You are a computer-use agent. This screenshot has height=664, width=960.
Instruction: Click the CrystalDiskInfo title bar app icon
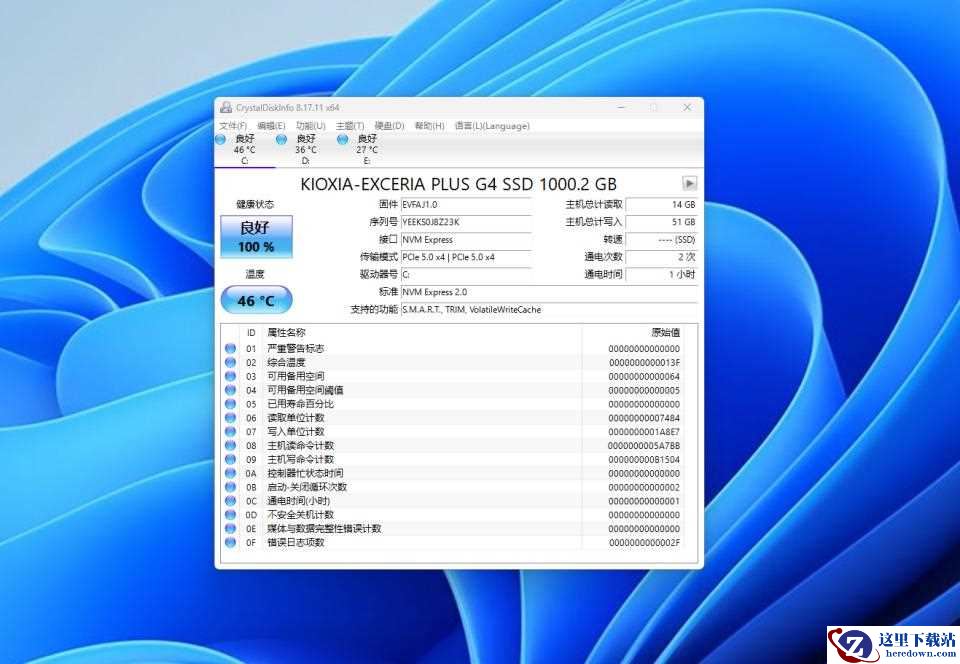point(226,107)
